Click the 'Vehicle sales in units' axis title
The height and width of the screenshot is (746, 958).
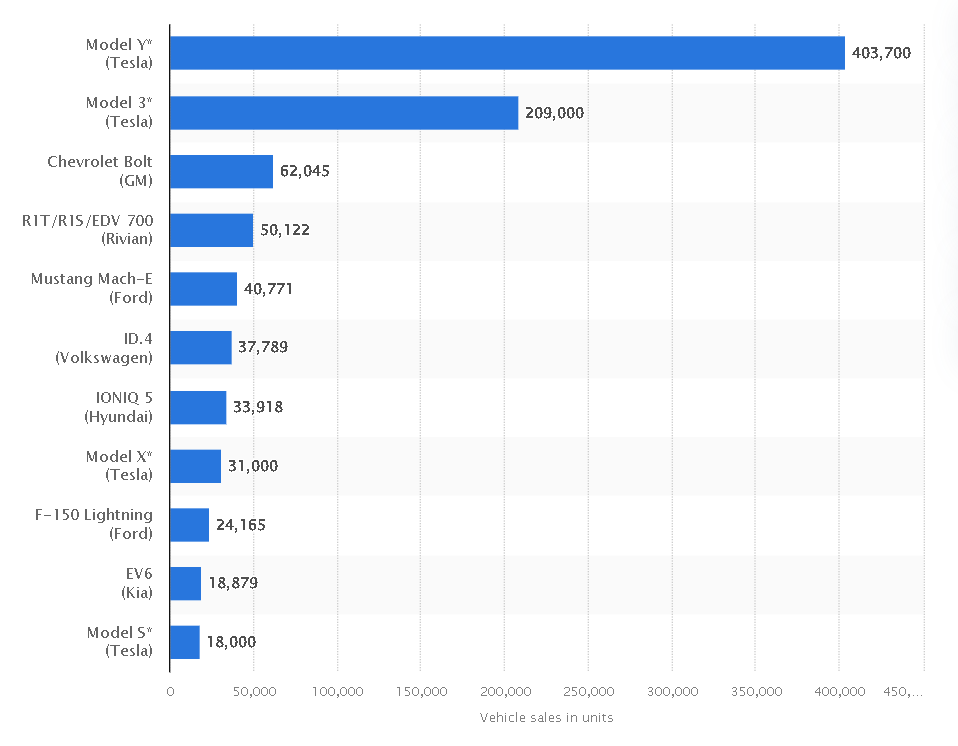(546, 717)
